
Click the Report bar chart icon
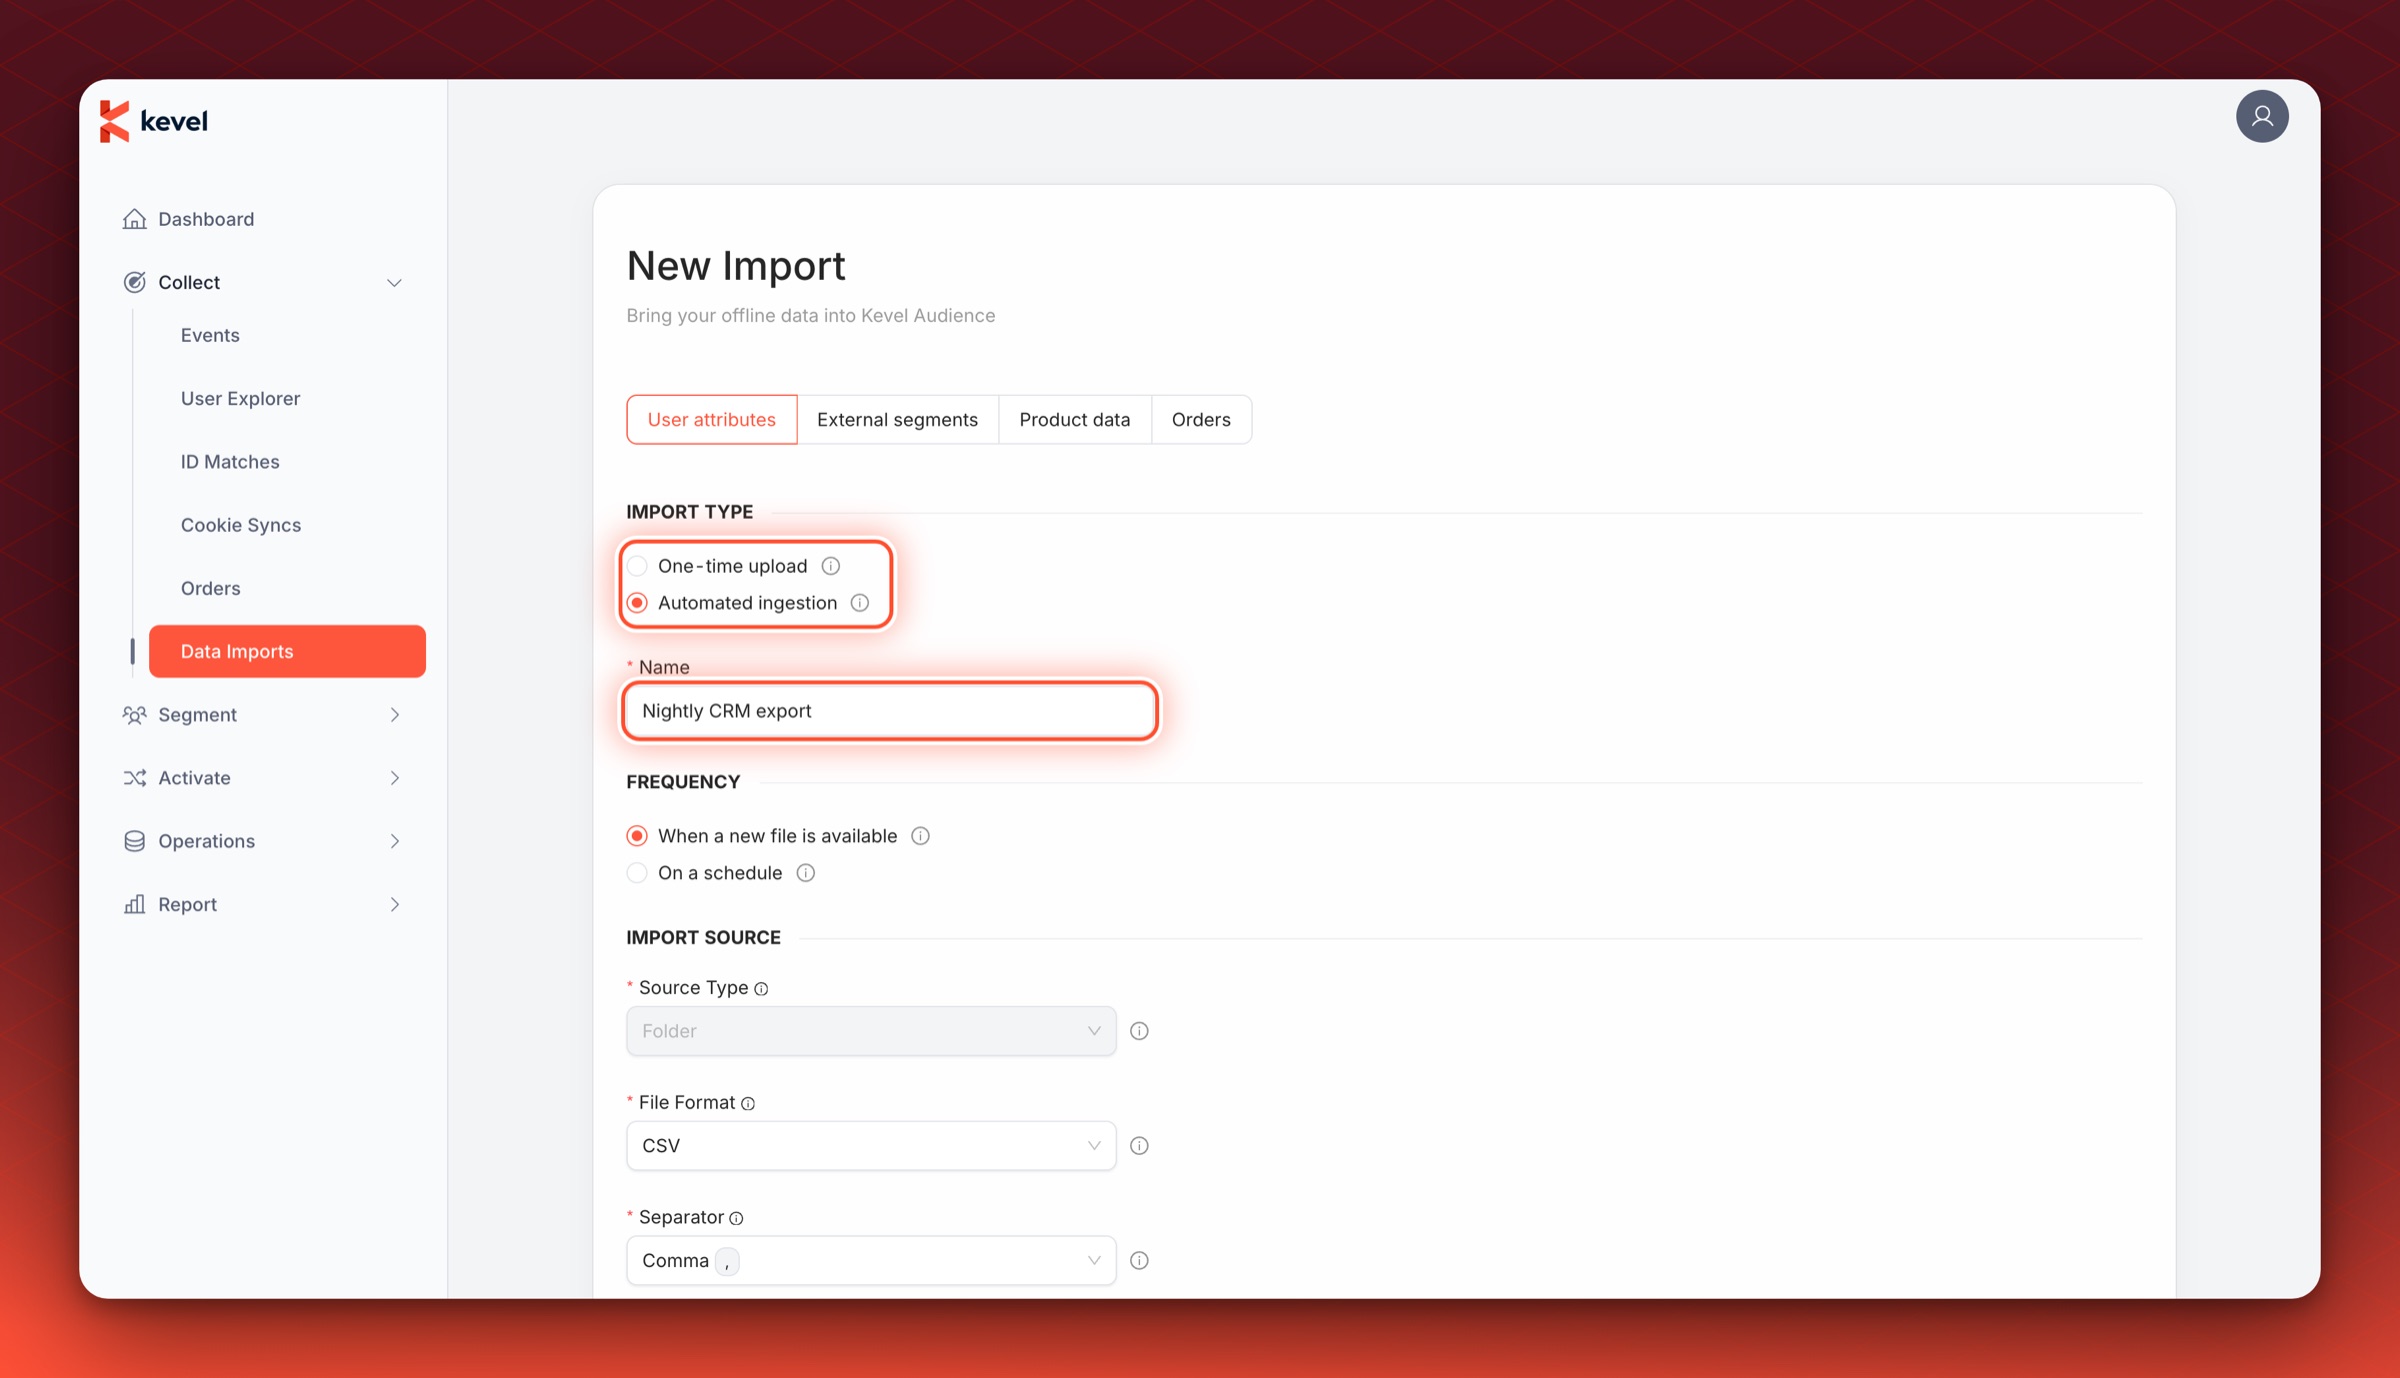click(x=134, y=904)
